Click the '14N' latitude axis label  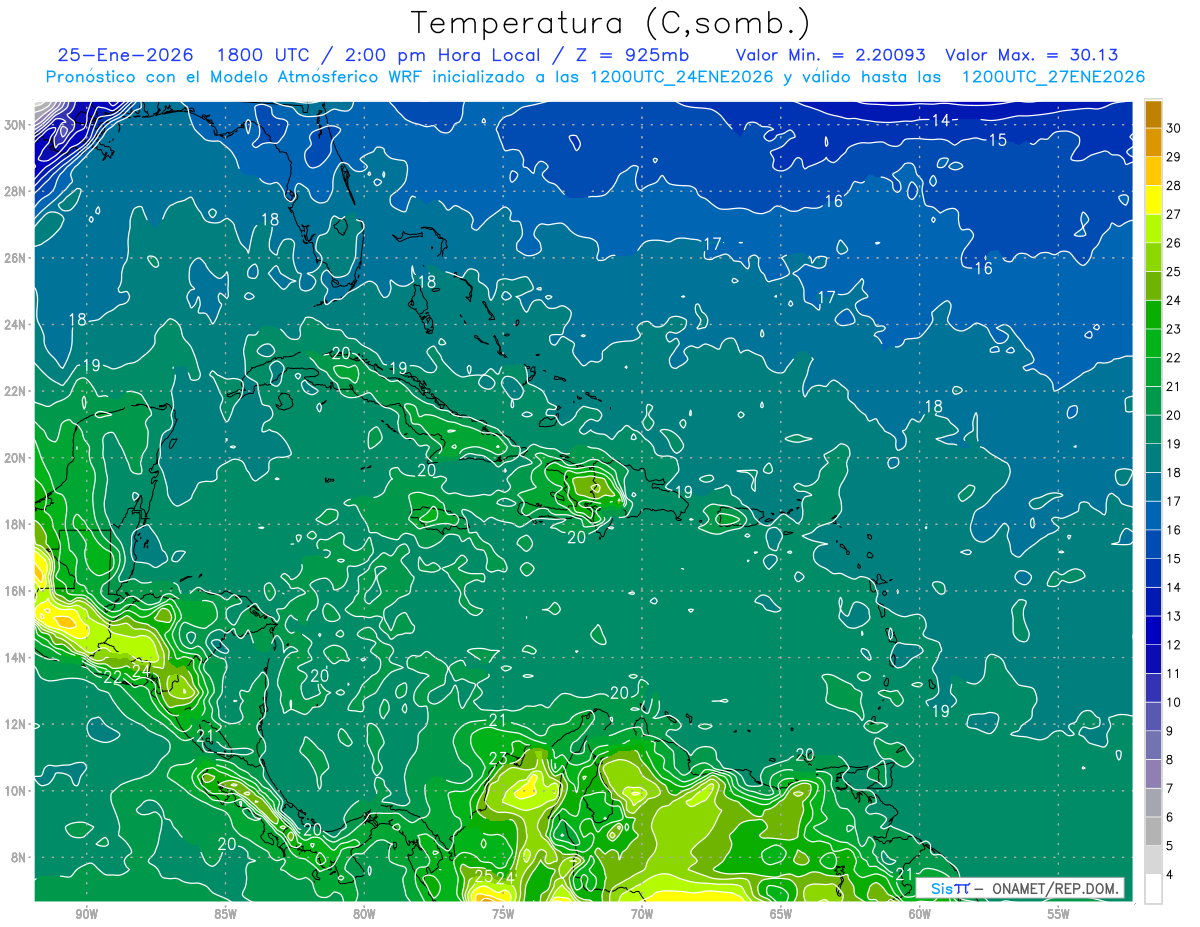(x=16, y=658)
